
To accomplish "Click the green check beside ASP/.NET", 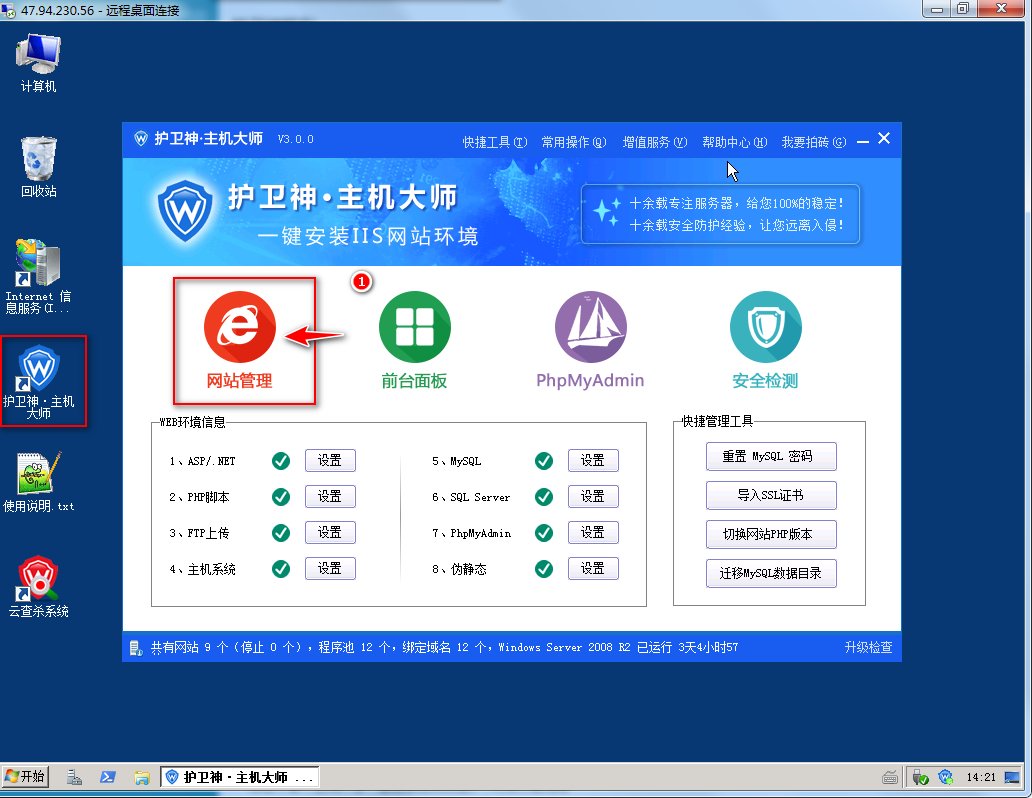I will click(x=281, y=461).
